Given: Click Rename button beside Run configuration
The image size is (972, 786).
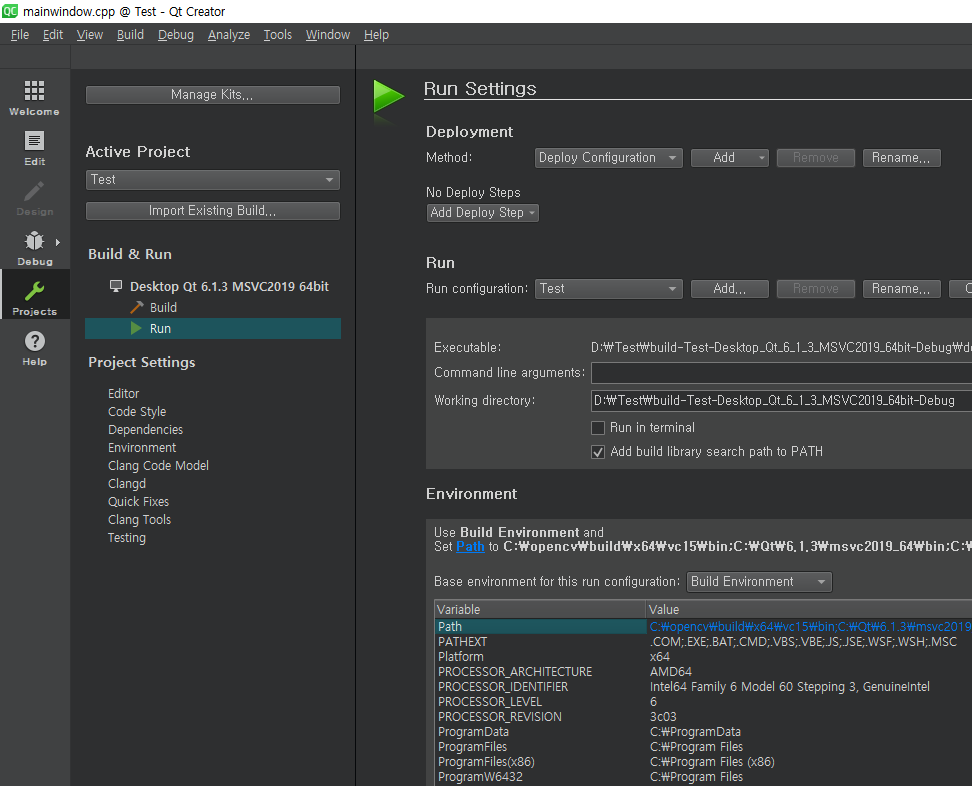Looking at the screenshot, I should [x=901, y=289].
